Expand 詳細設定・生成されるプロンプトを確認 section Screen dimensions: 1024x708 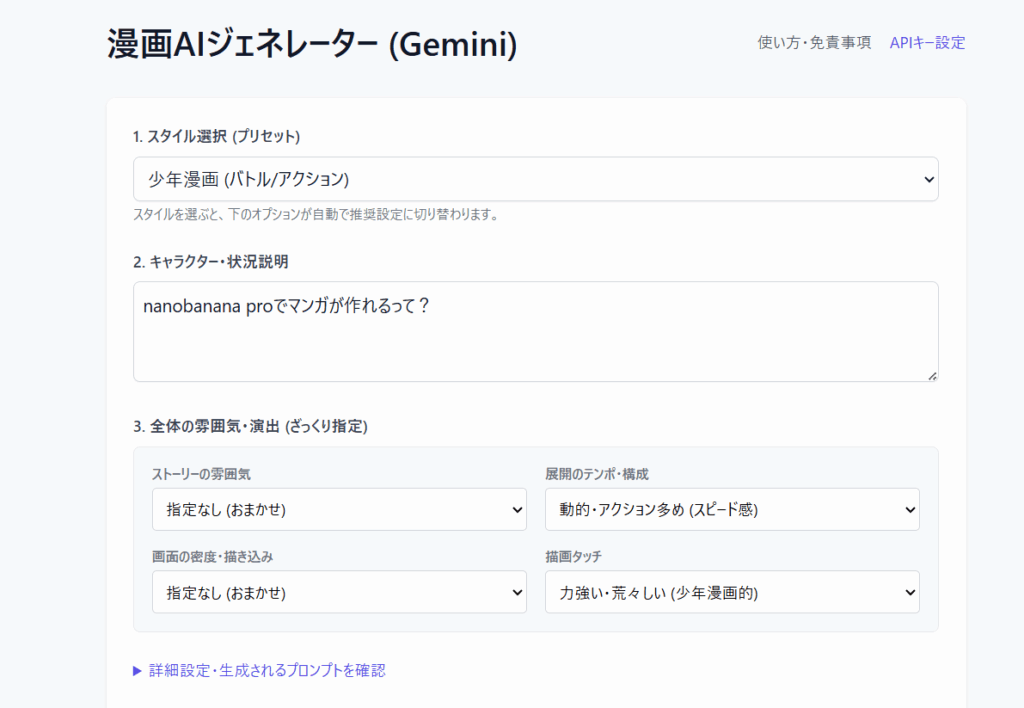pyautogui.click(x=266, y=670)
